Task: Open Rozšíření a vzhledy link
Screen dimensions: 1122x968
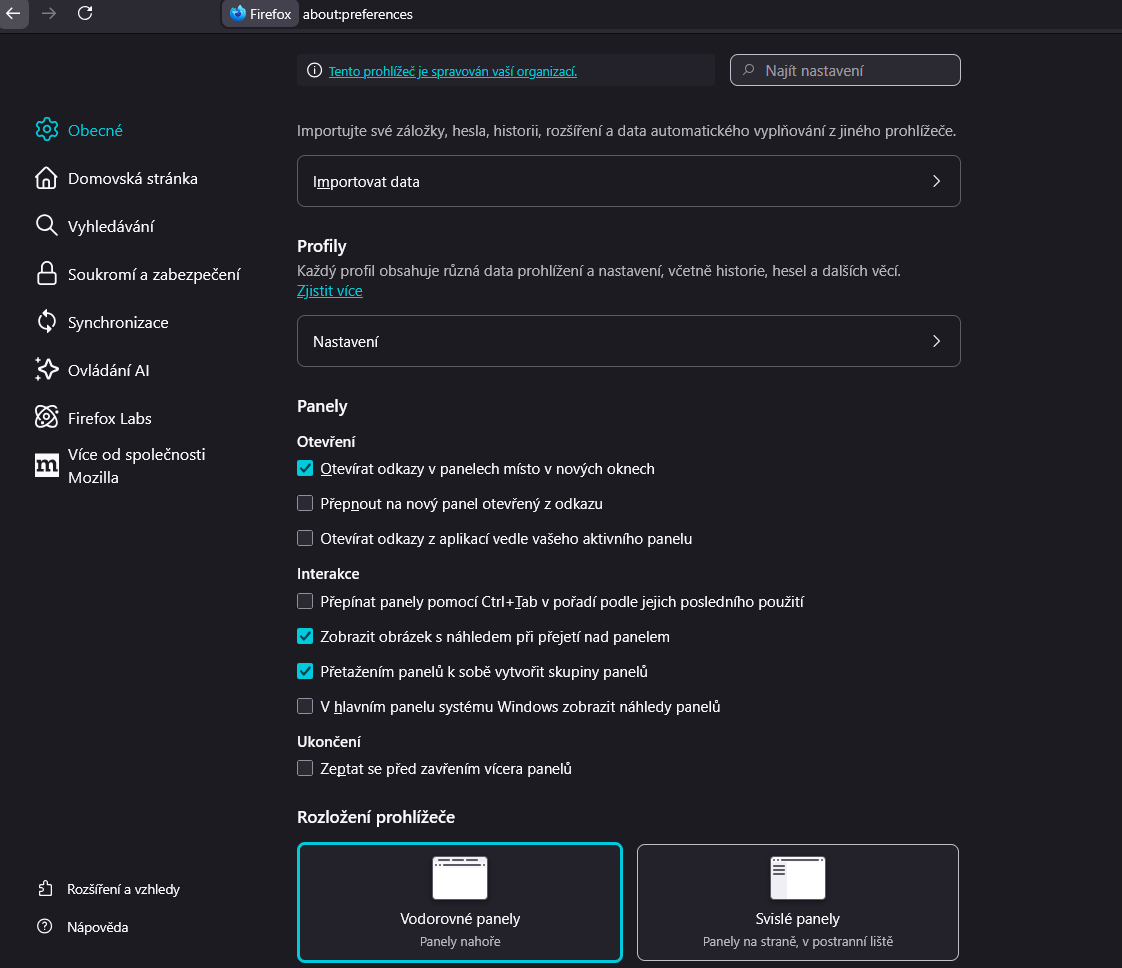Action: pyautogui.click(x=123, y=889)
